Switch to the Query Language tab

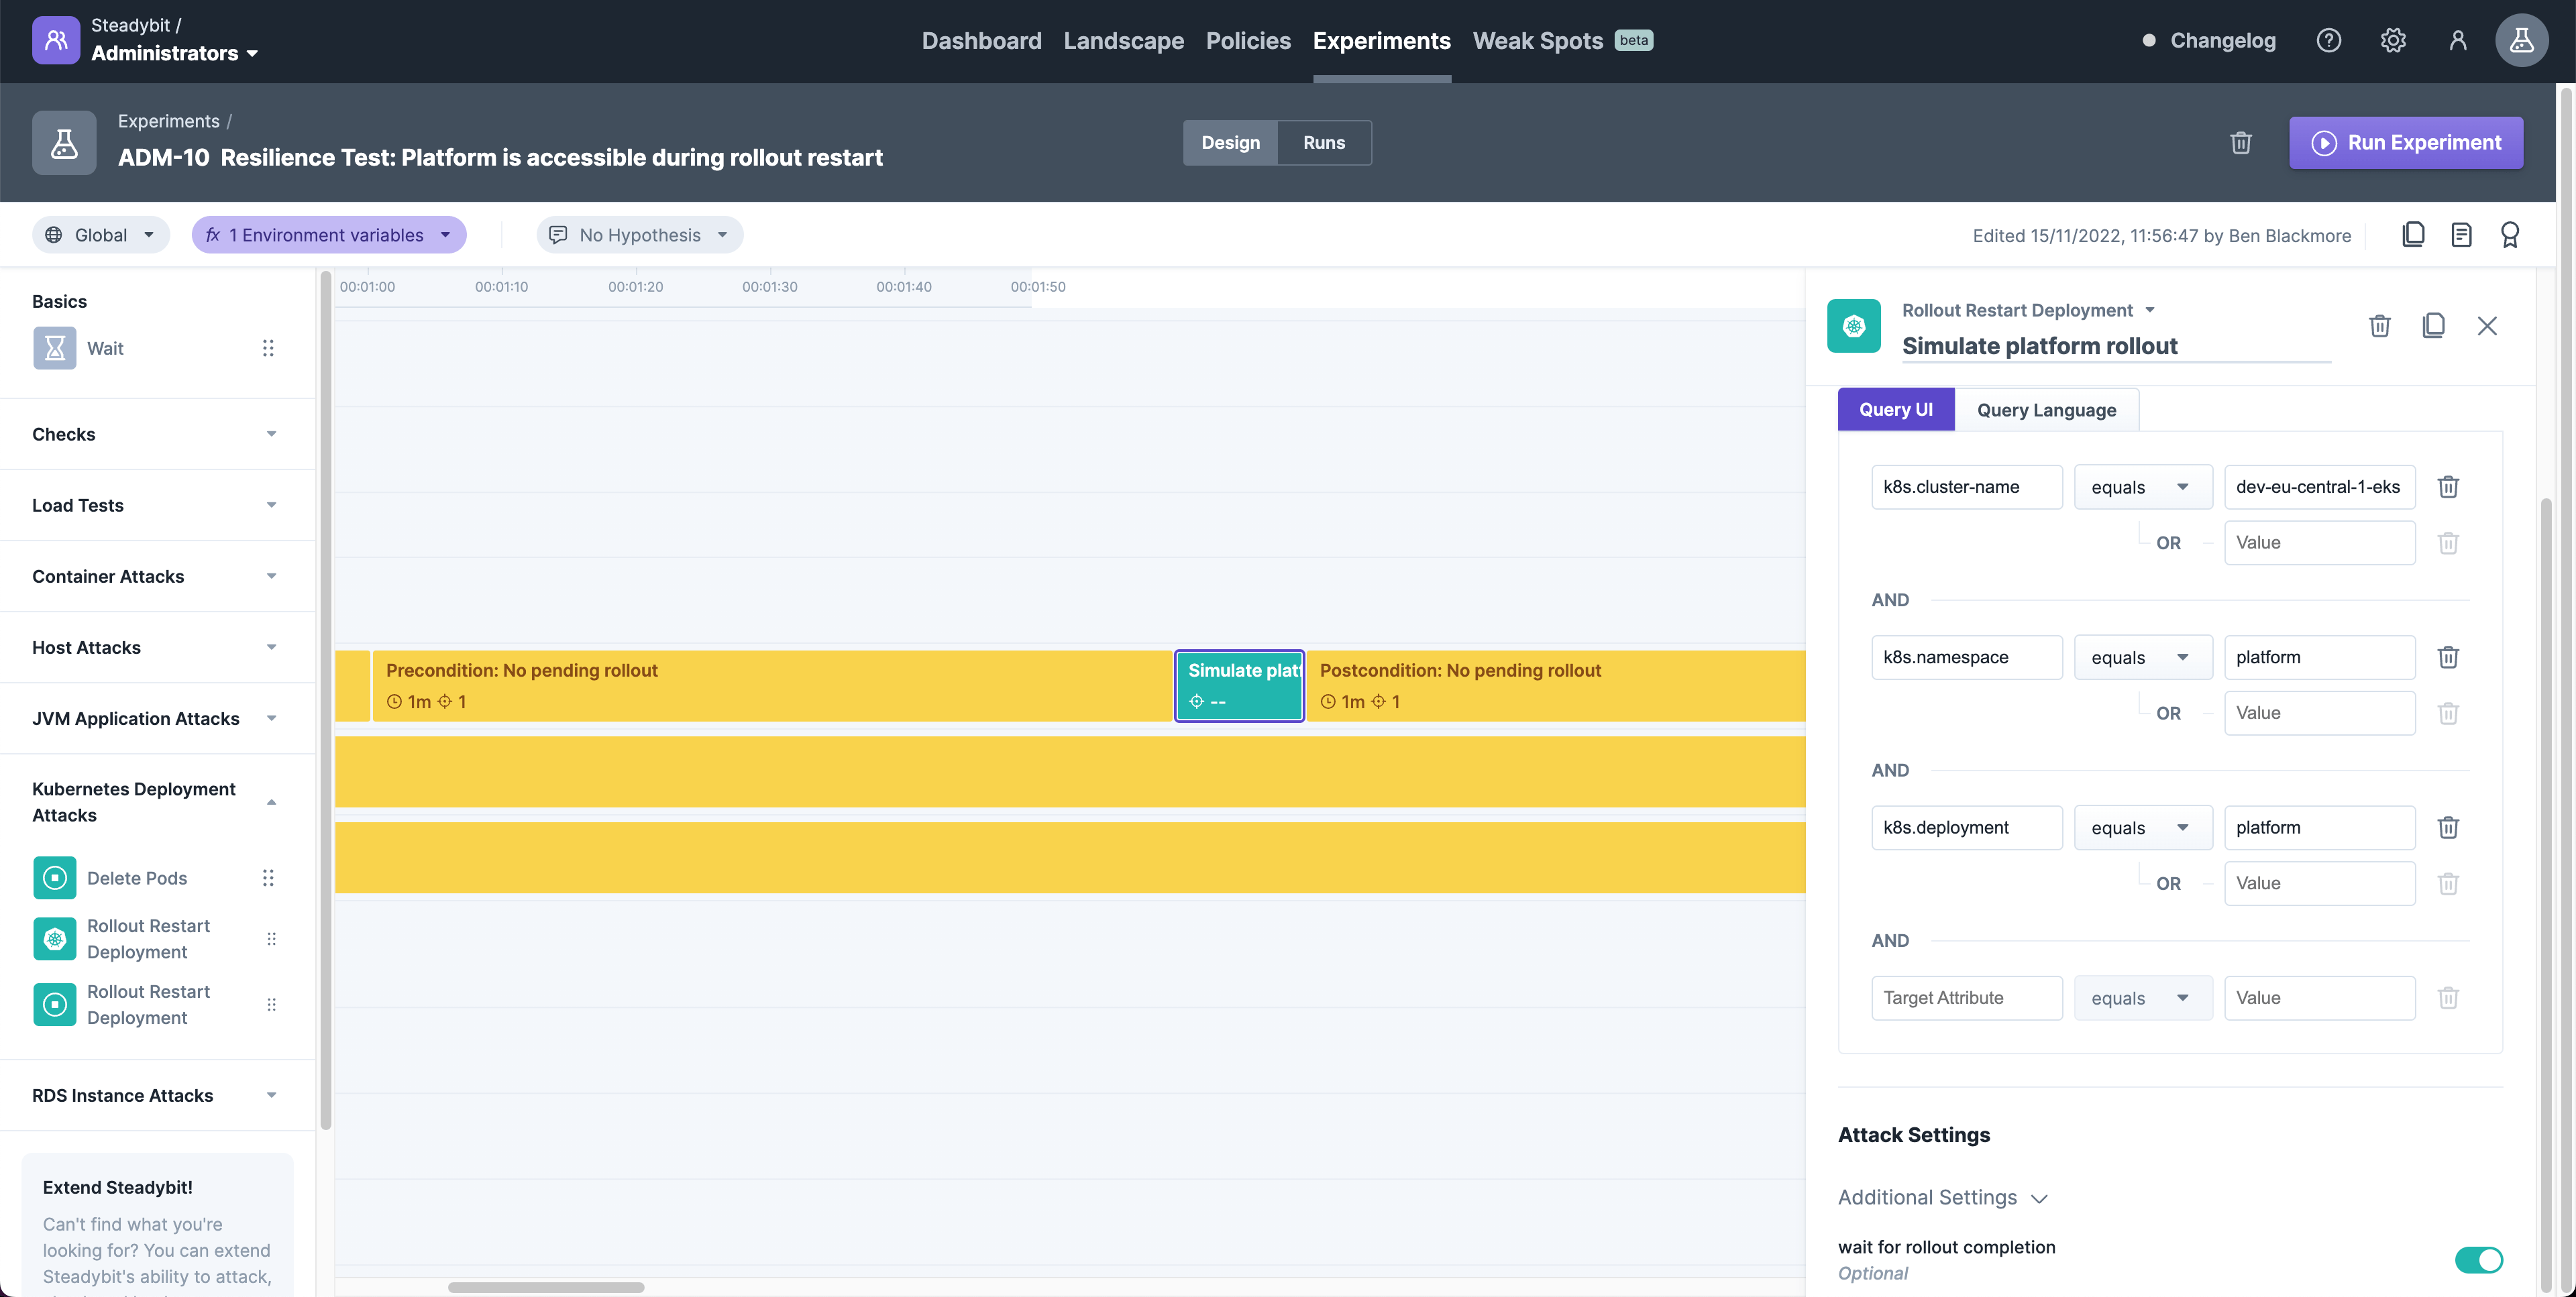[2047, 408]
